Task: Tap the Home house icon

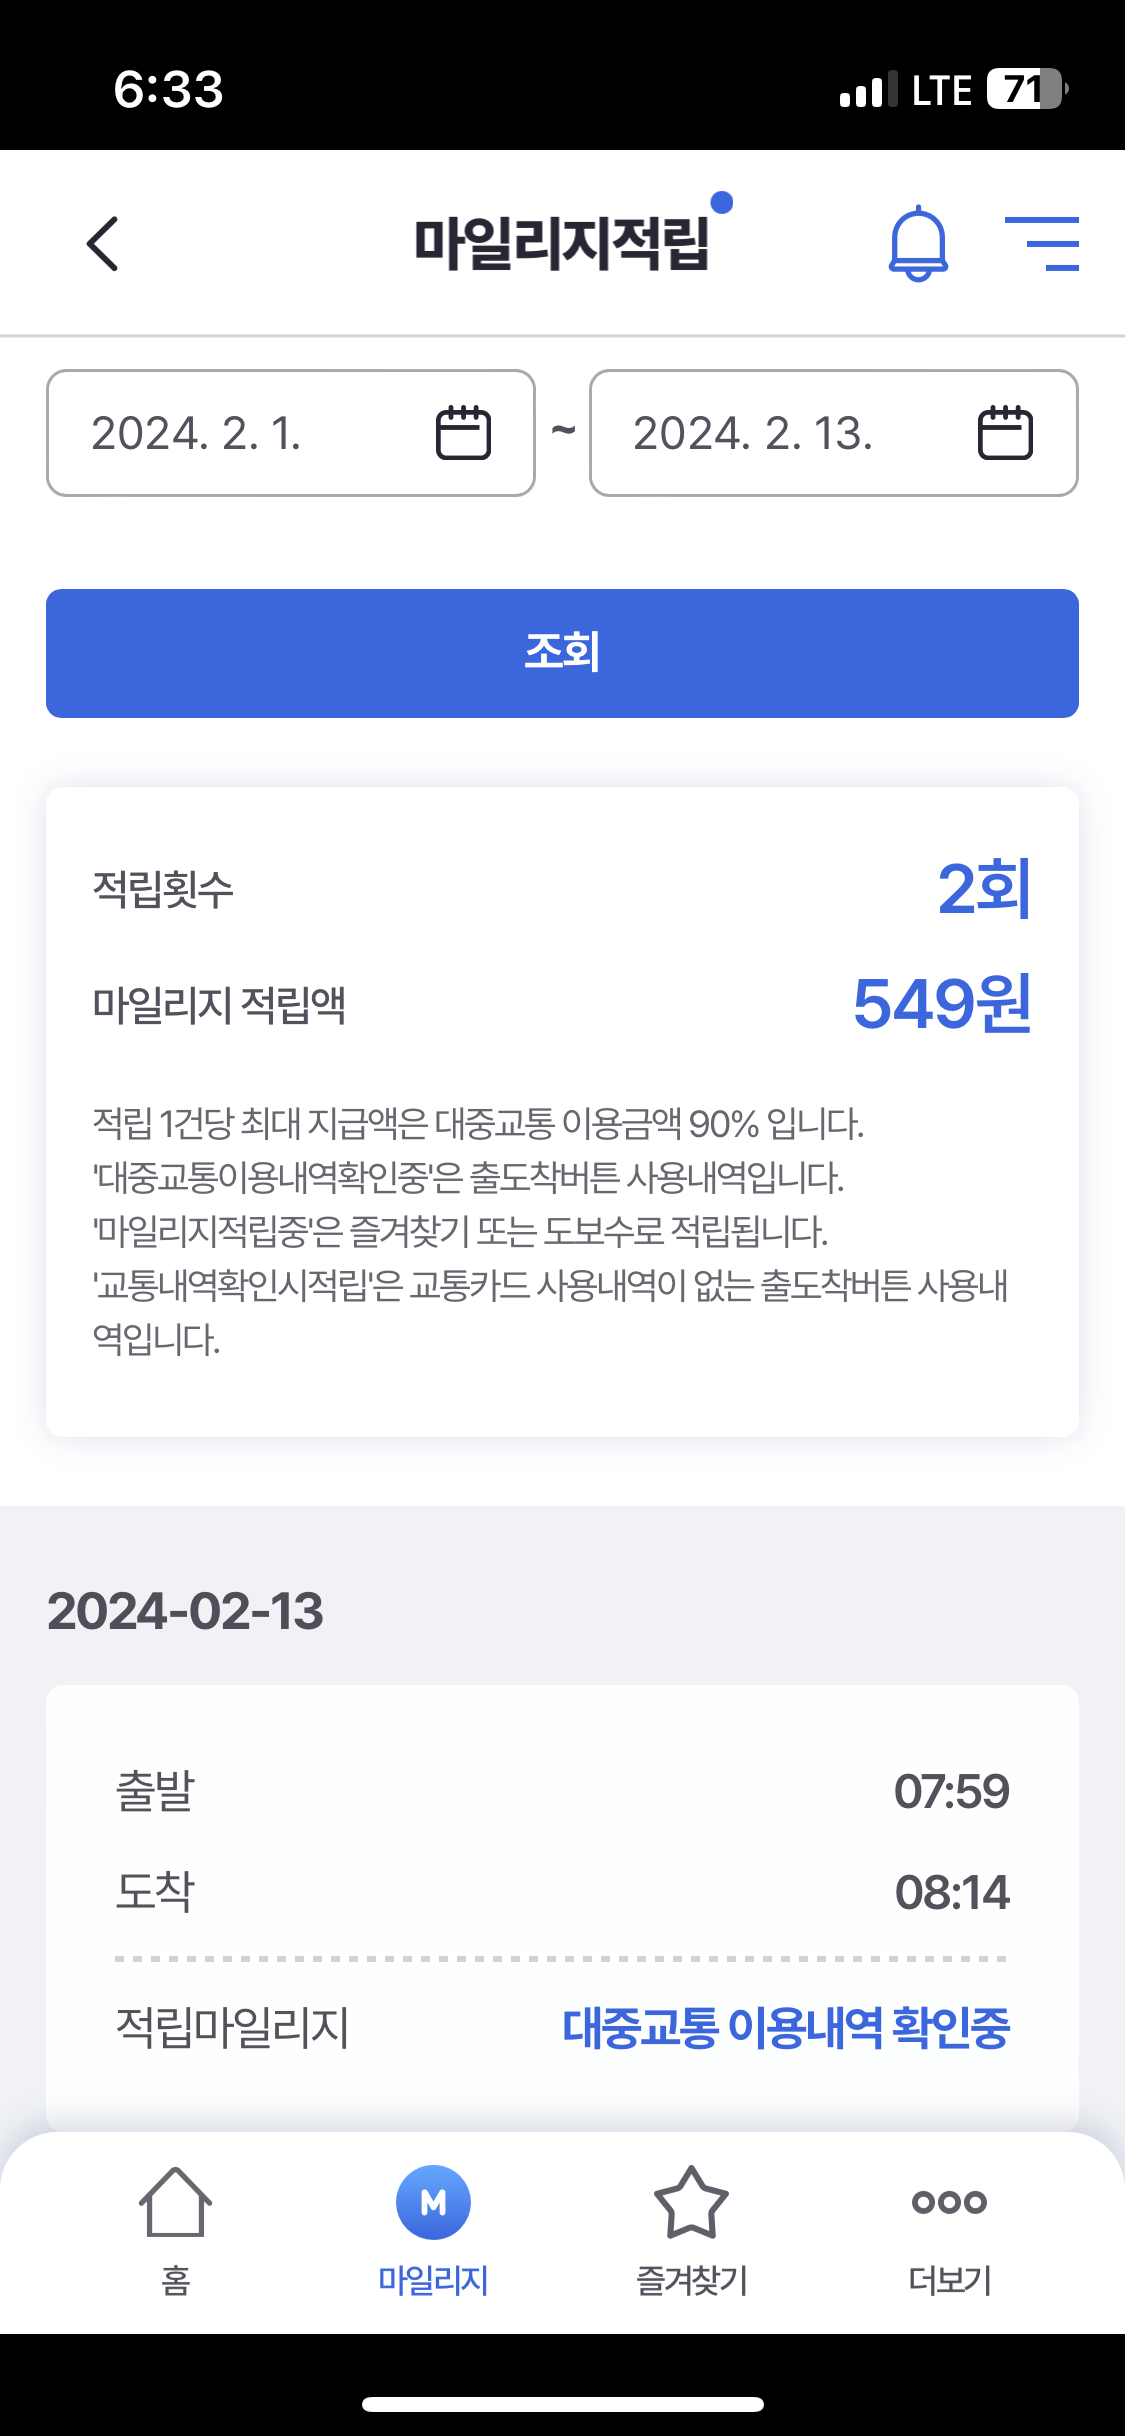Action: (175, 2202)
